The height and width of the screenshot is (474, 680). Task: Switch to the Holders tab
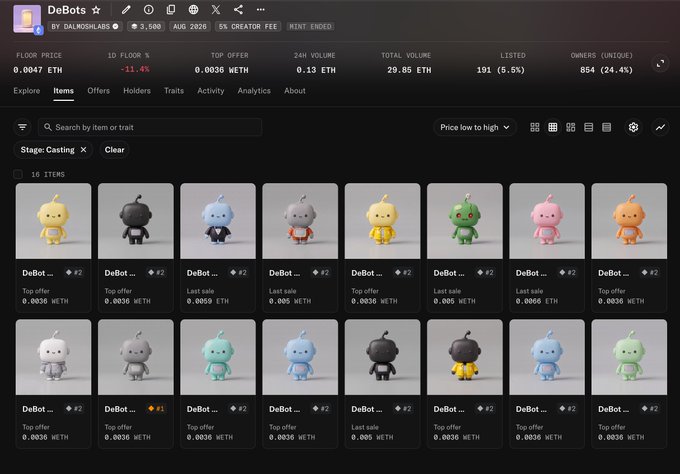click(x=137, y=91)
